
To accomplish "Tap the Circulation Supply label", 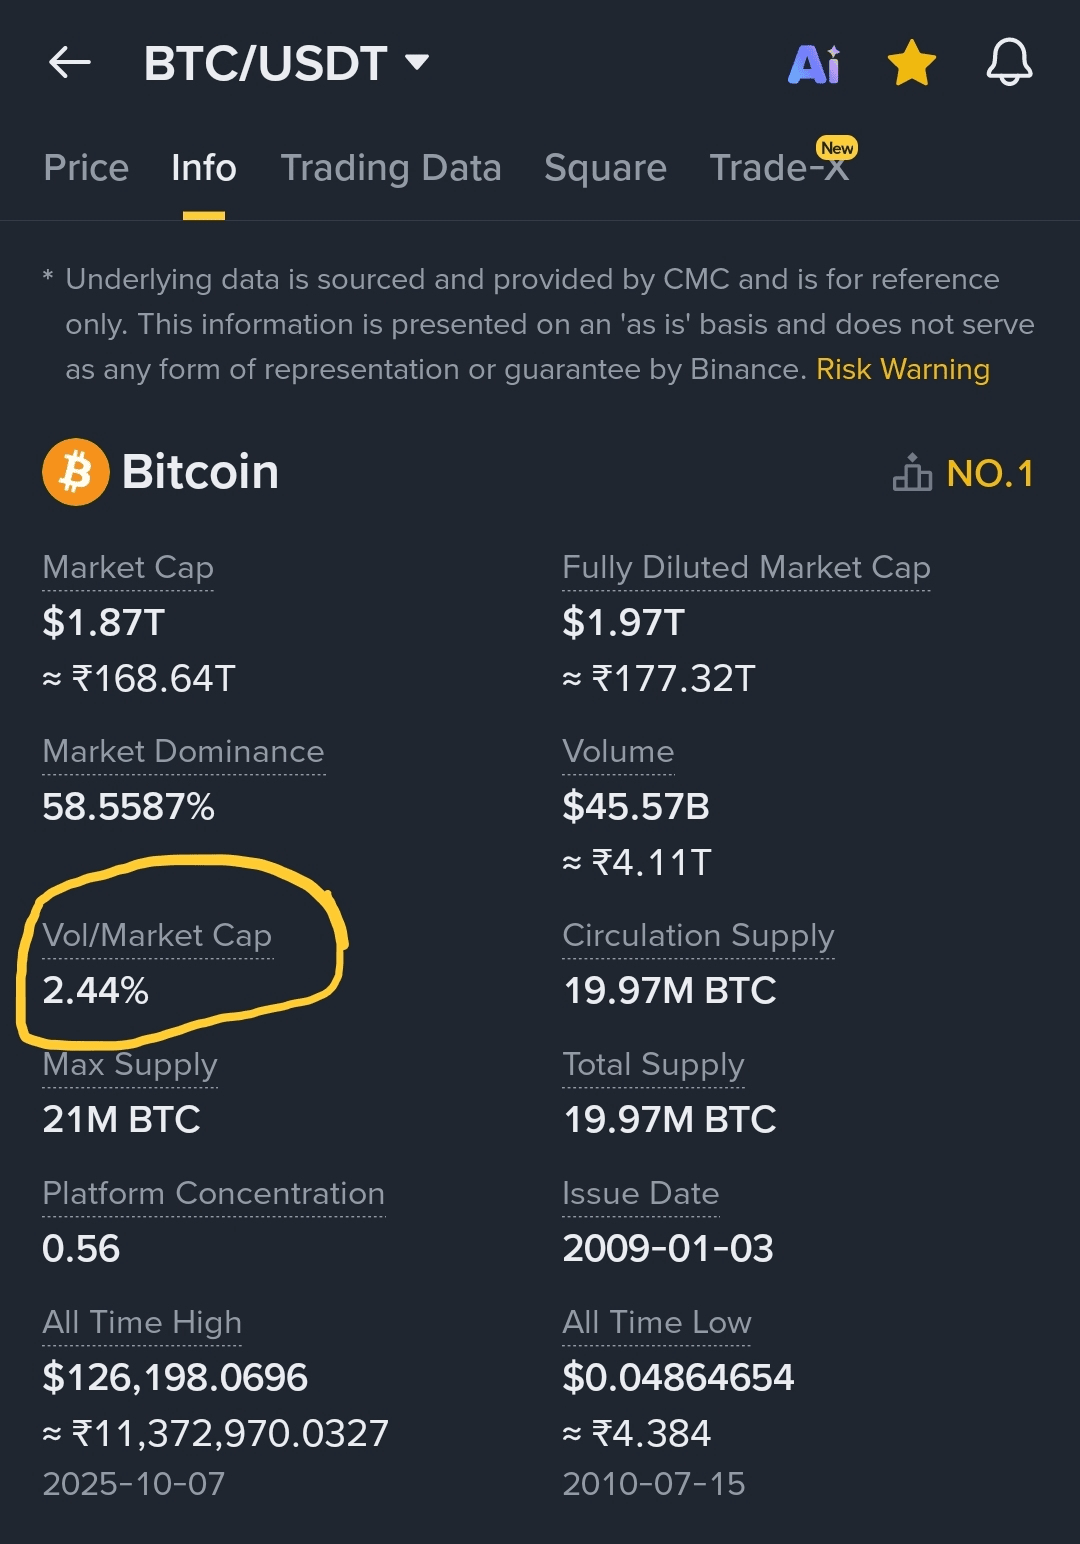I will pos(698,936).
